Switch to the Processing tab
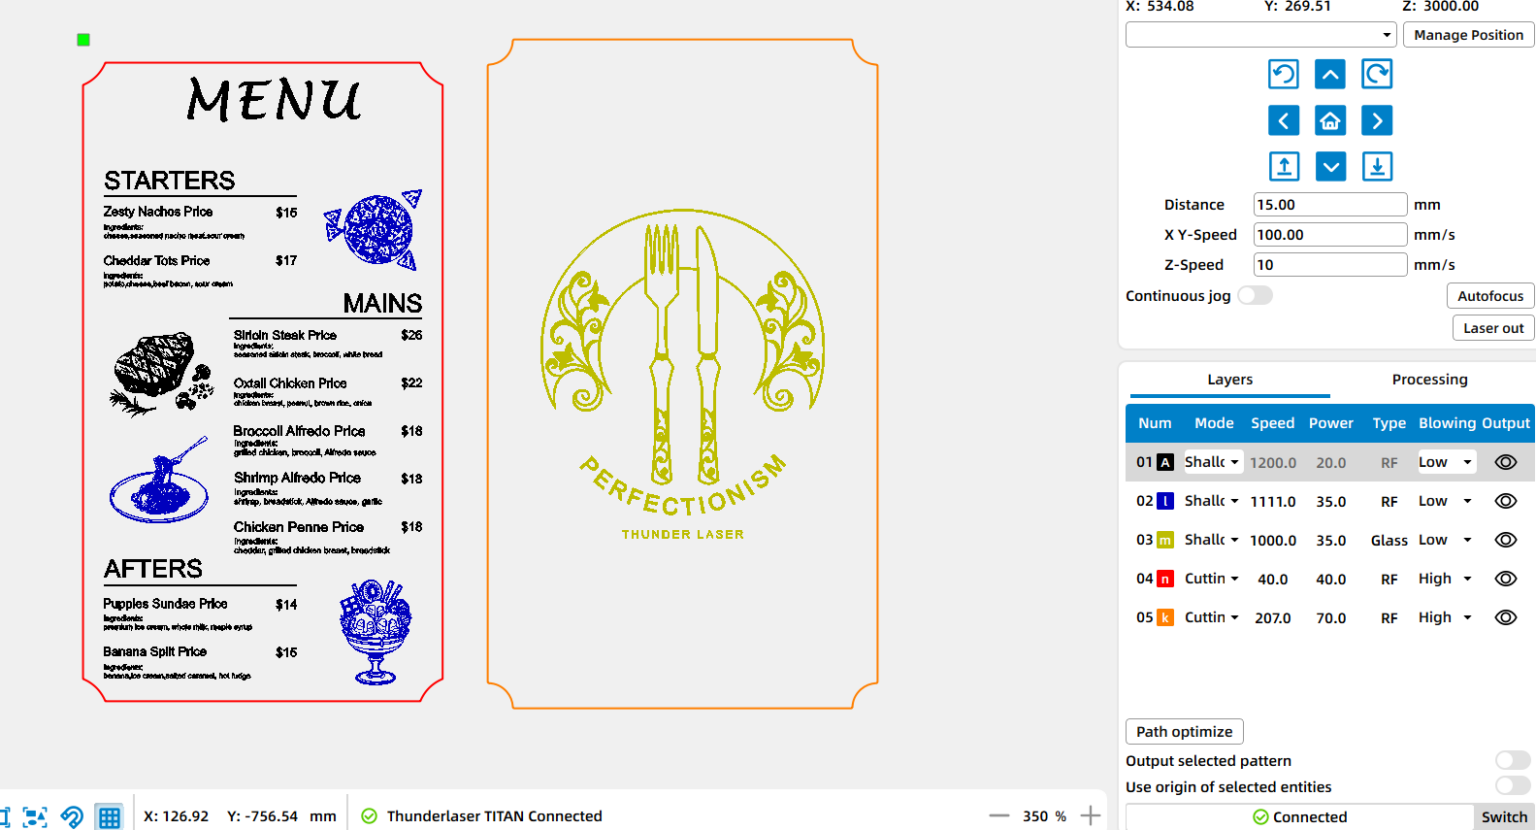 click(1429, 380)
